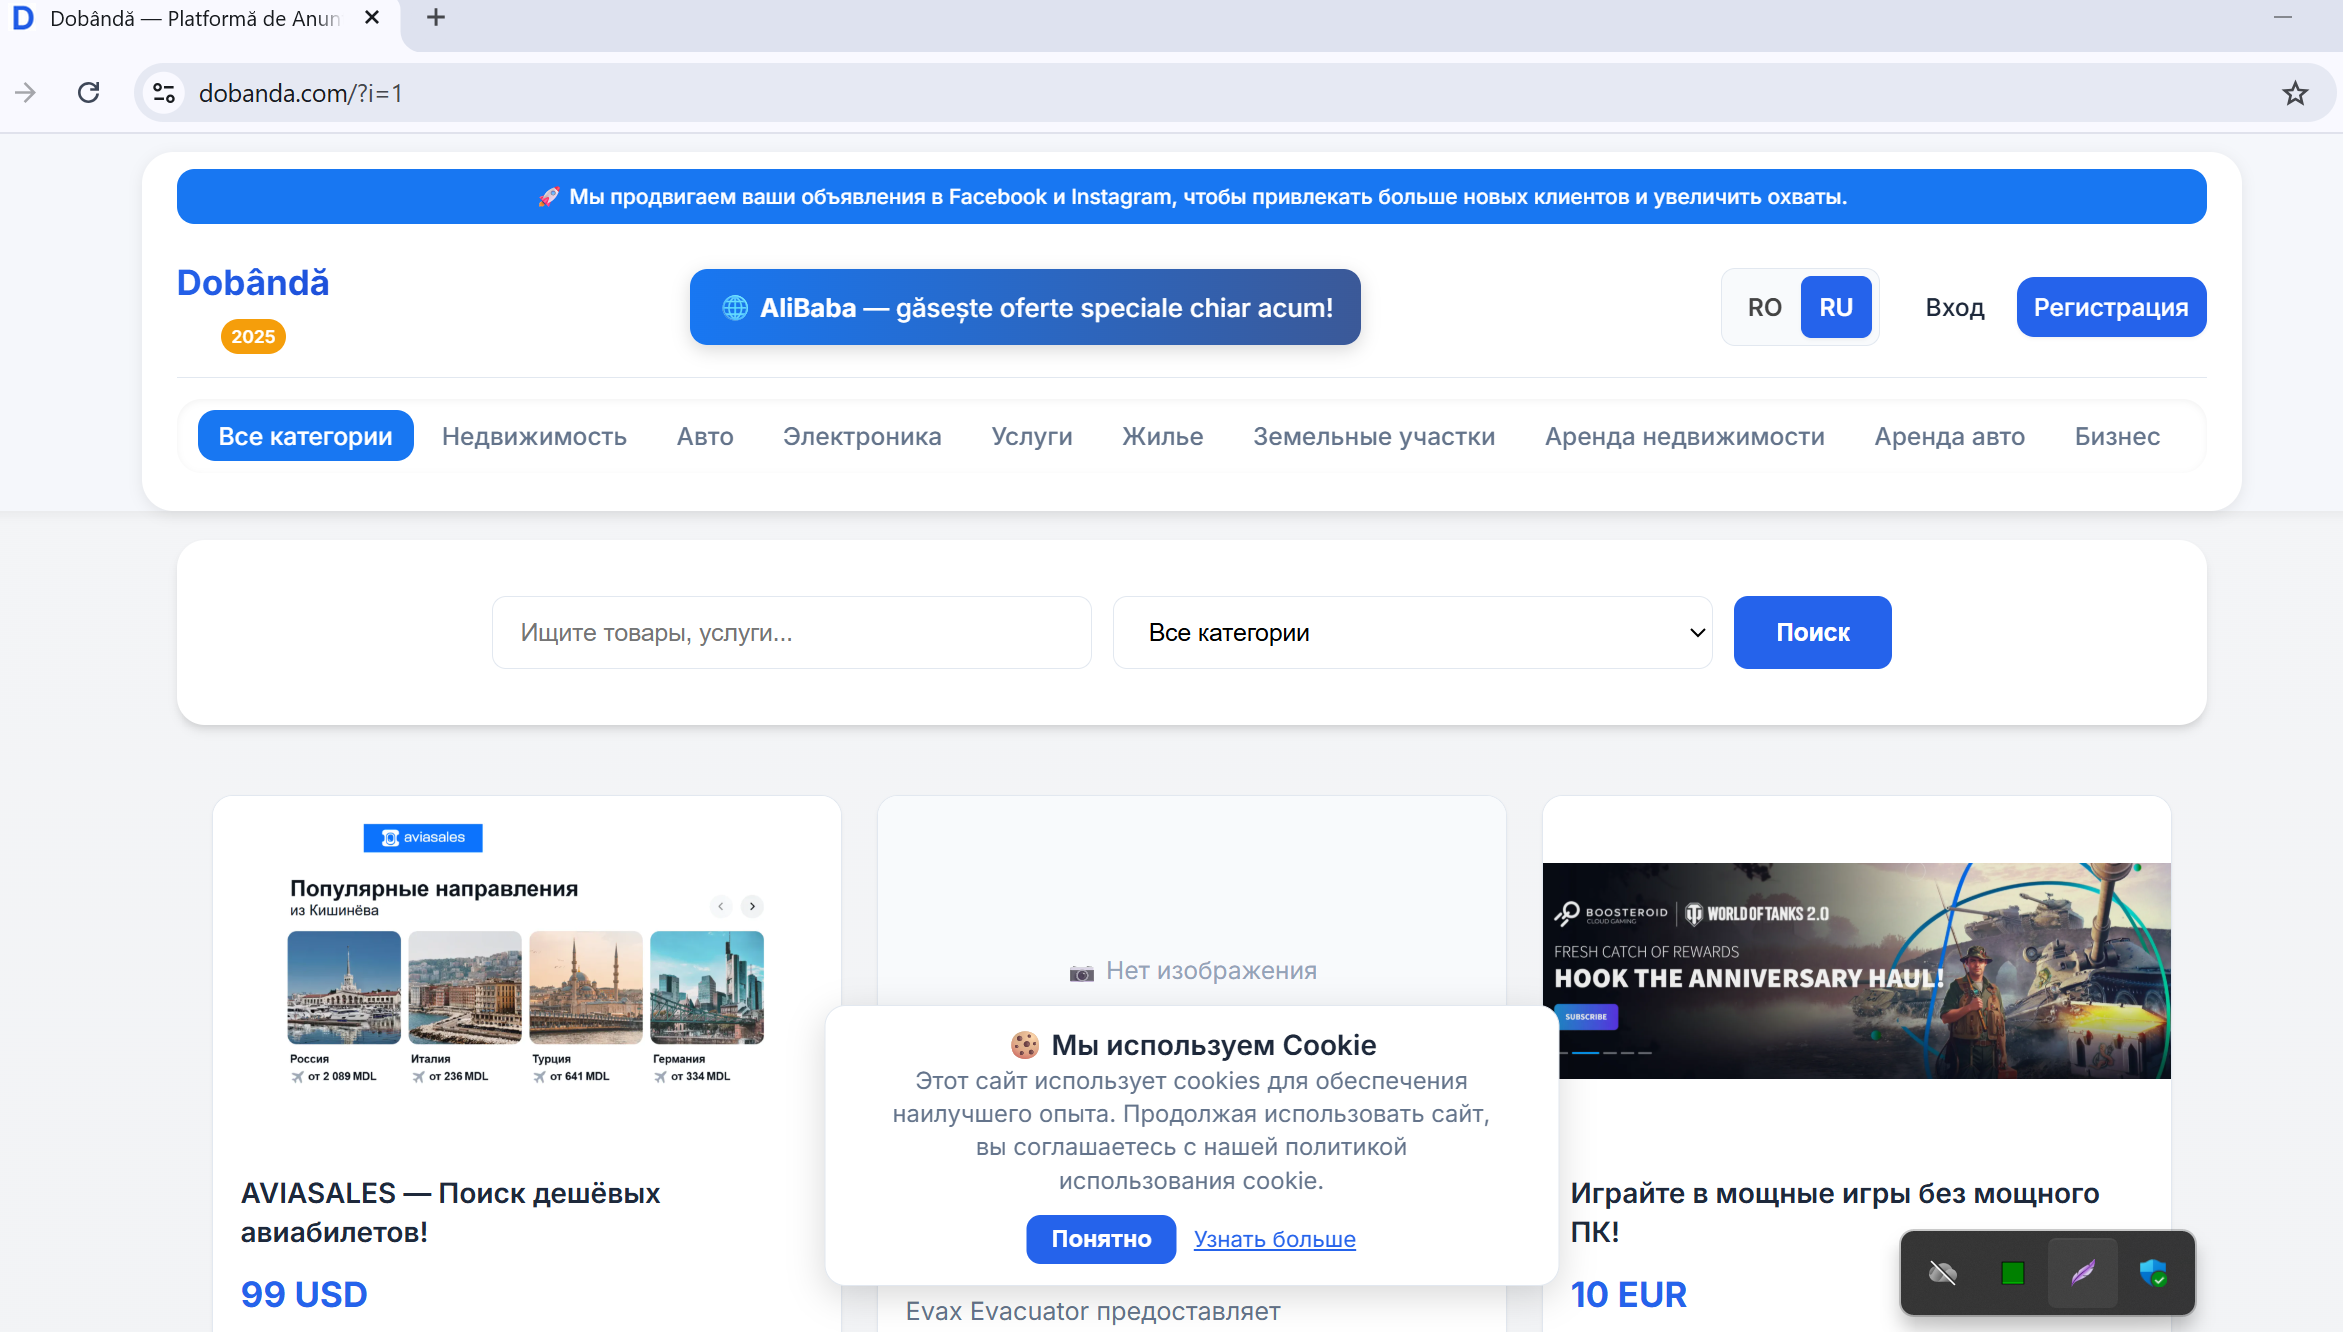
Task: Click the Узнать больше cookie link
Action: 1274,1239
